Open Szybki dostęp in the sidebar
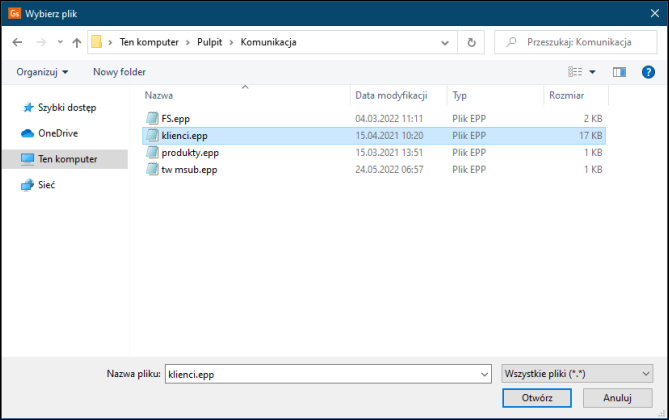This screenshot has width=669, height=420. (x=67, y=107)
